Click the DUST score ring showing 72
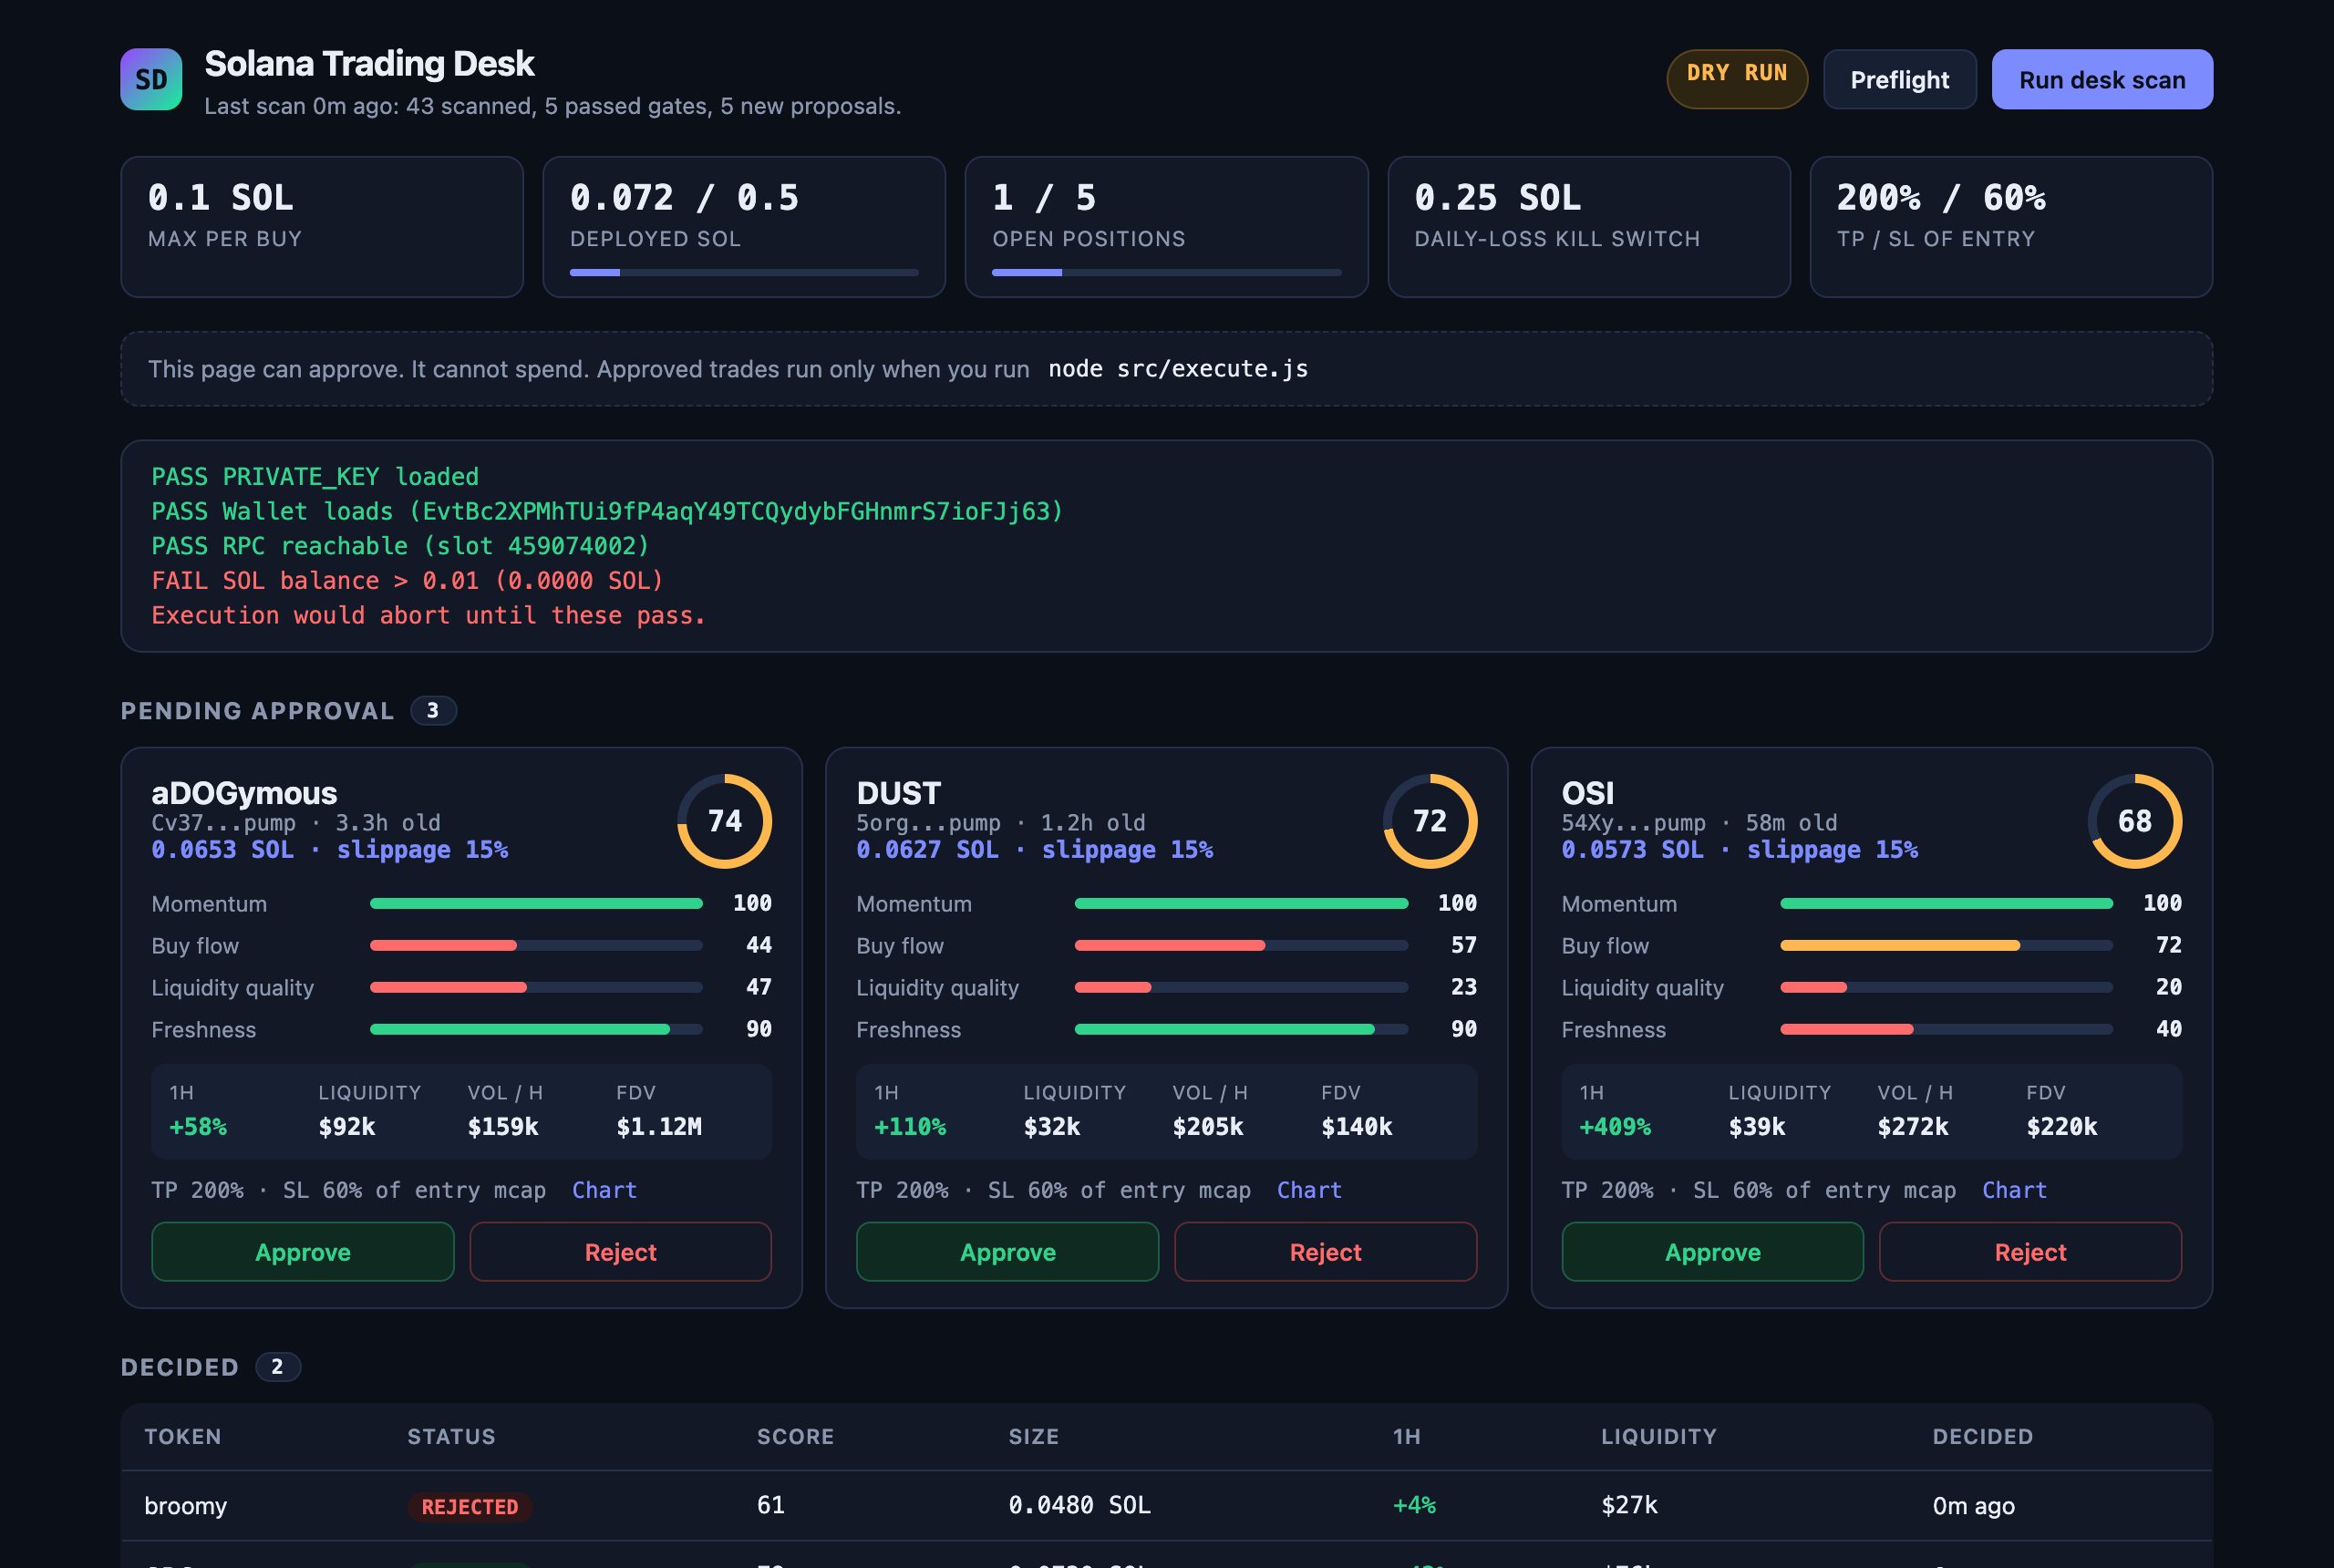 click(1429, 821)
